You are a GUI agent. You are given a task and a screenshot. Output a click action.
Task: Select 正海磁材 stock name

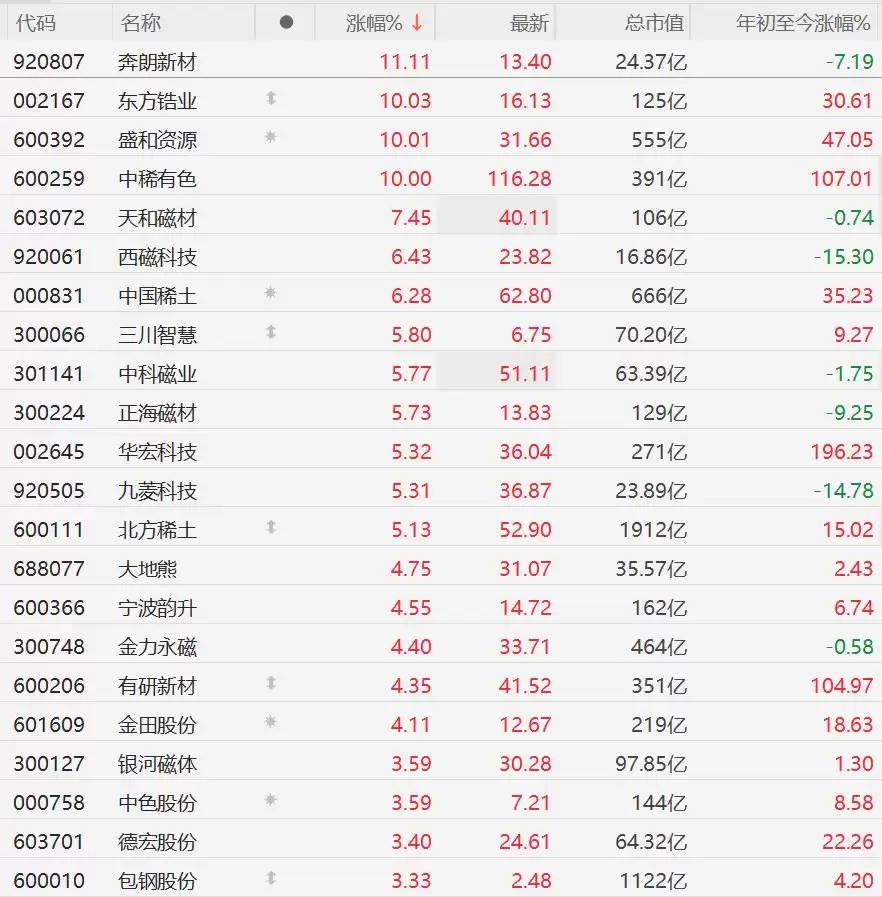(x=157, y=413)
